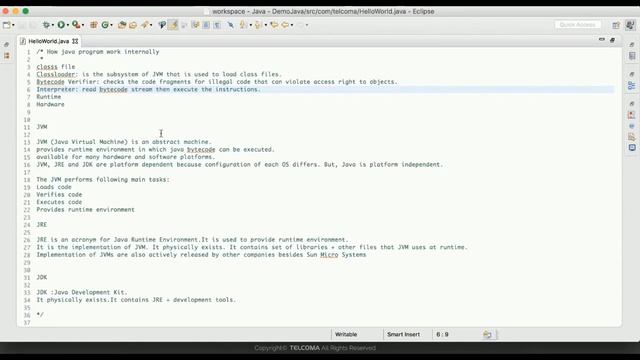Restore the top right minimized view stack
The height and width of the screenshot is (360, 640).
[632, 44]
